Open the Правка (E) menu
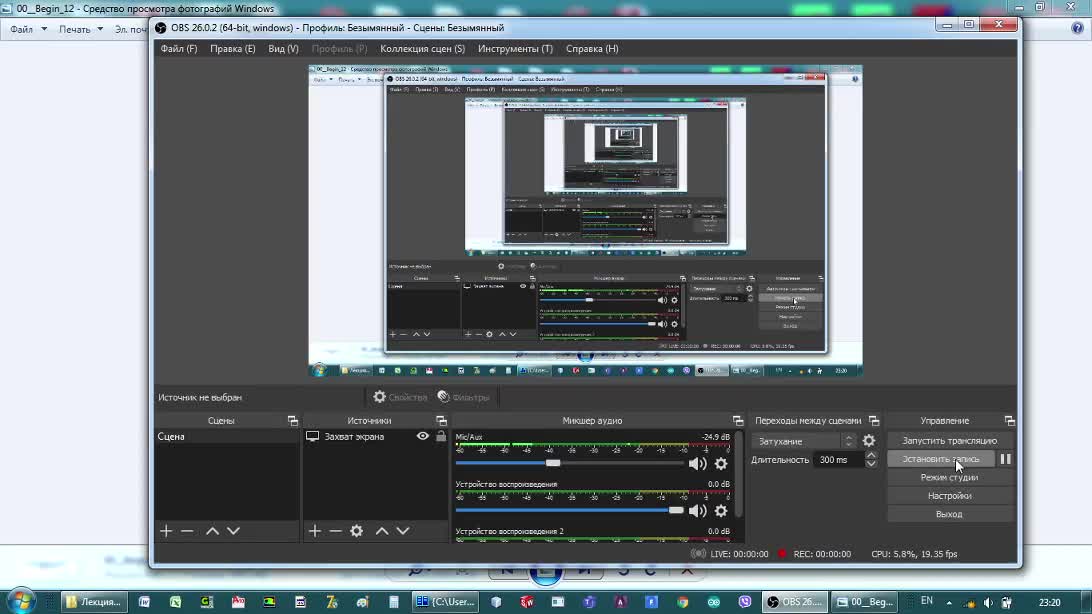This screenshot has width=1092, height=614. pos(233,49)
